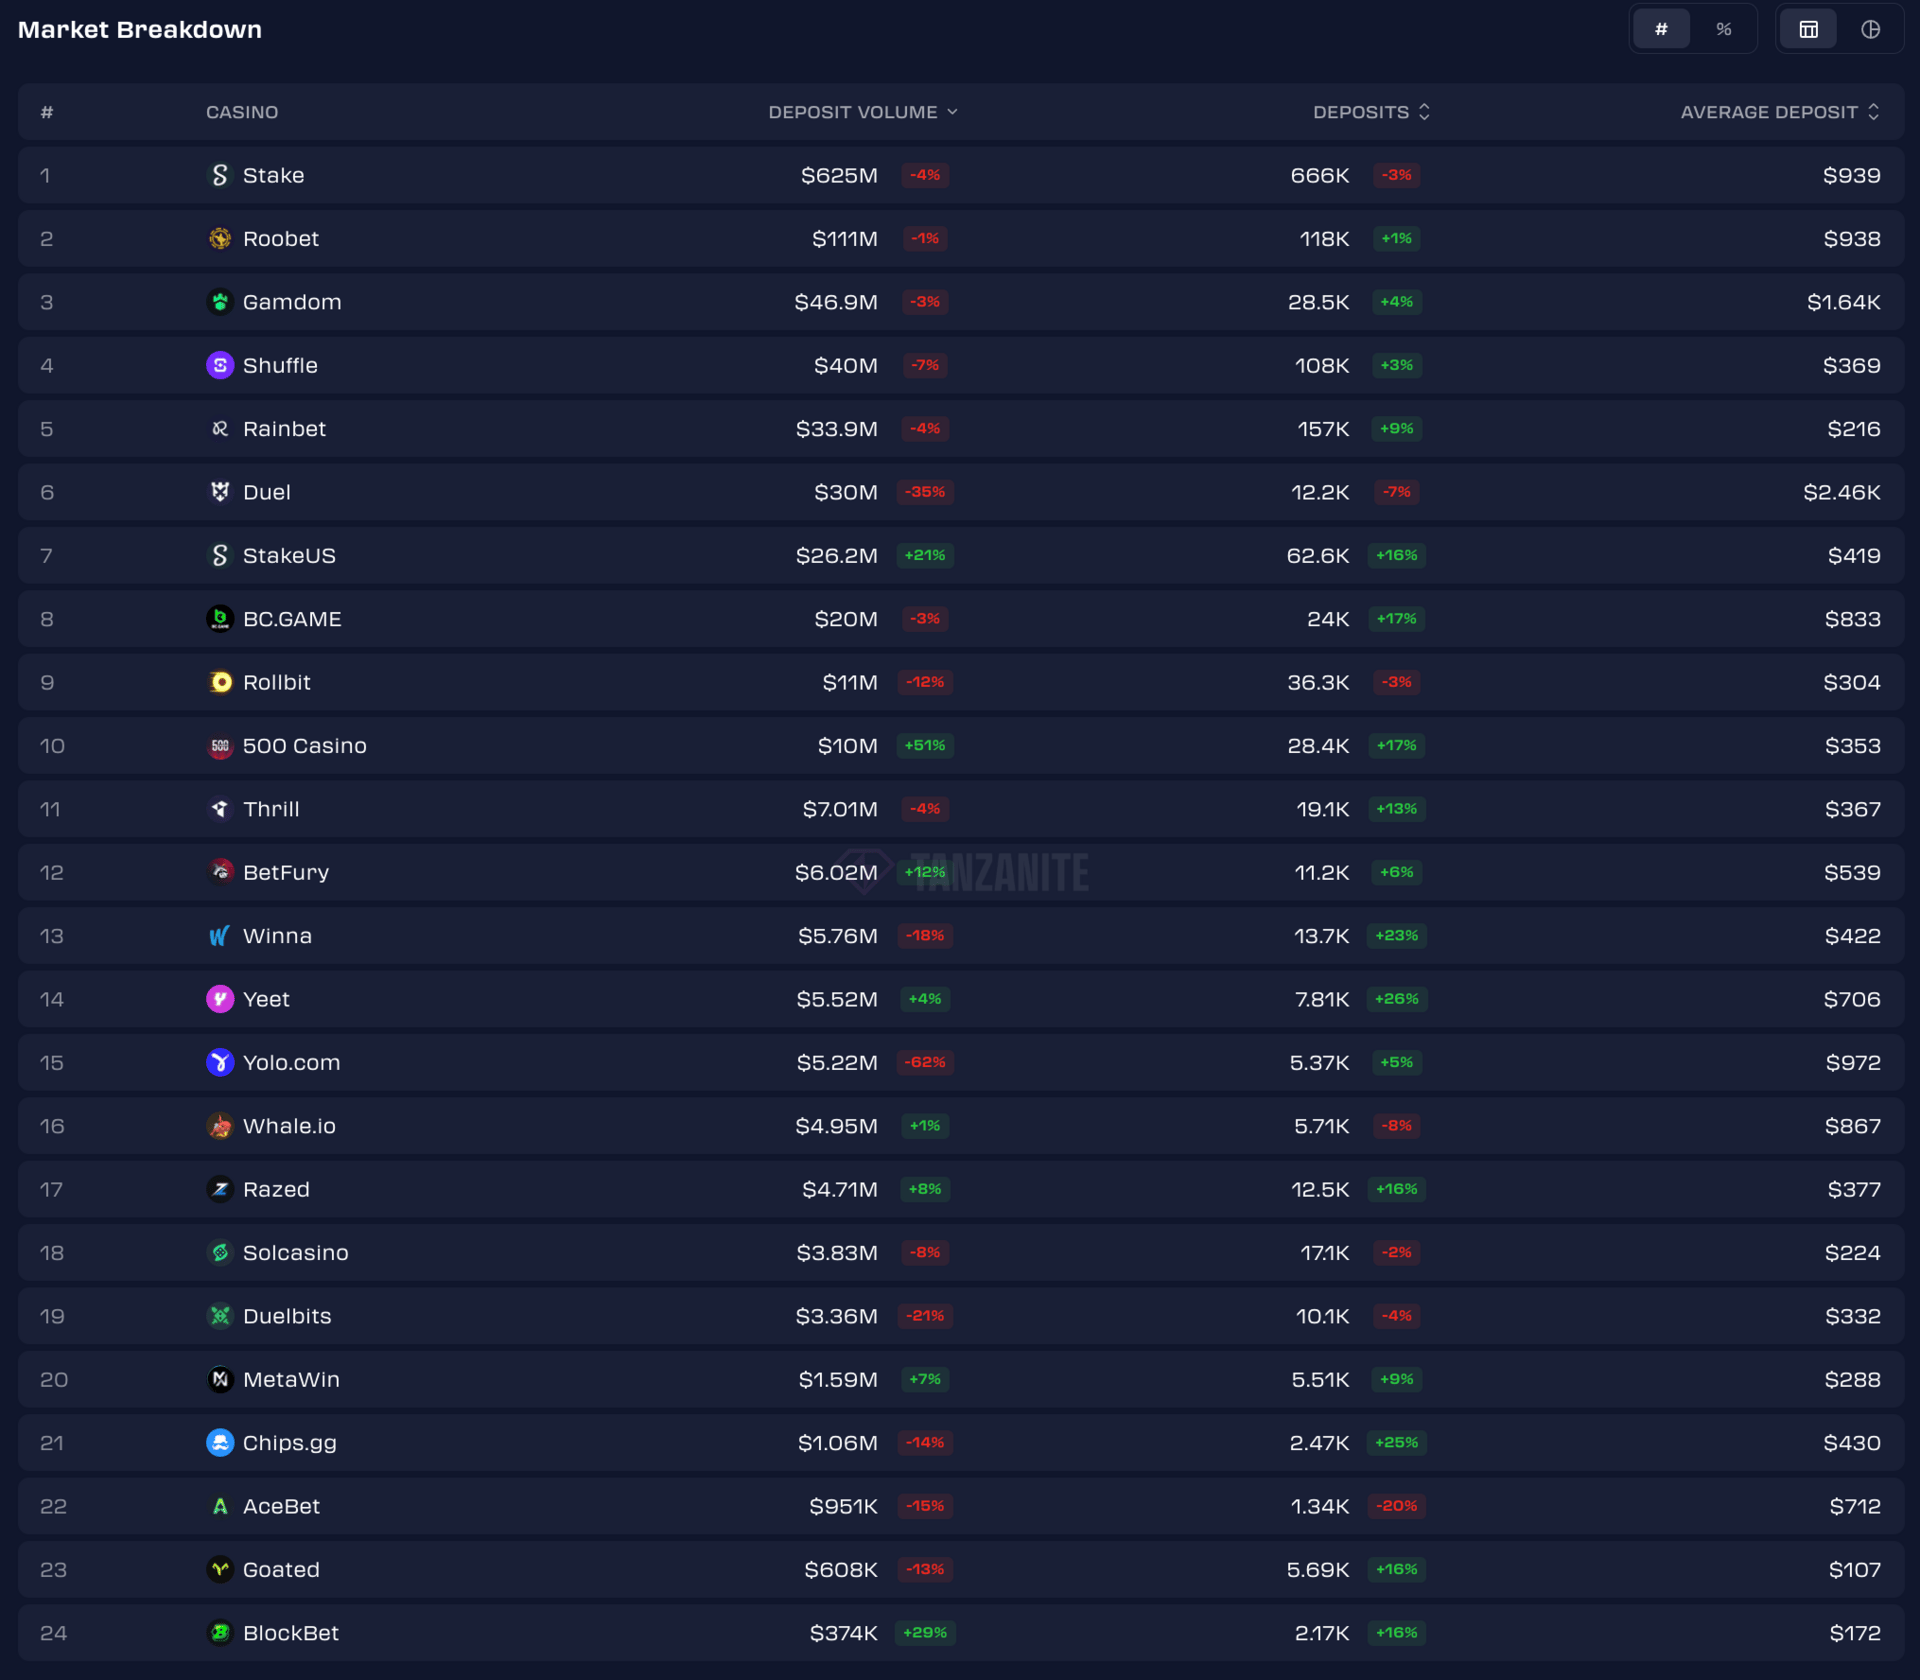Click the Shuffle purple logo icon

[220, 366]
